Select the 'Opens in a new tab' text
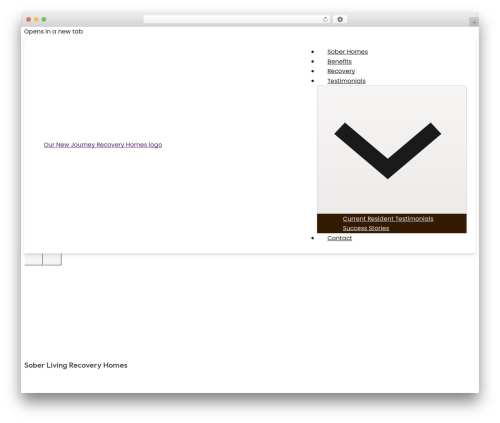 coord(53,31)
